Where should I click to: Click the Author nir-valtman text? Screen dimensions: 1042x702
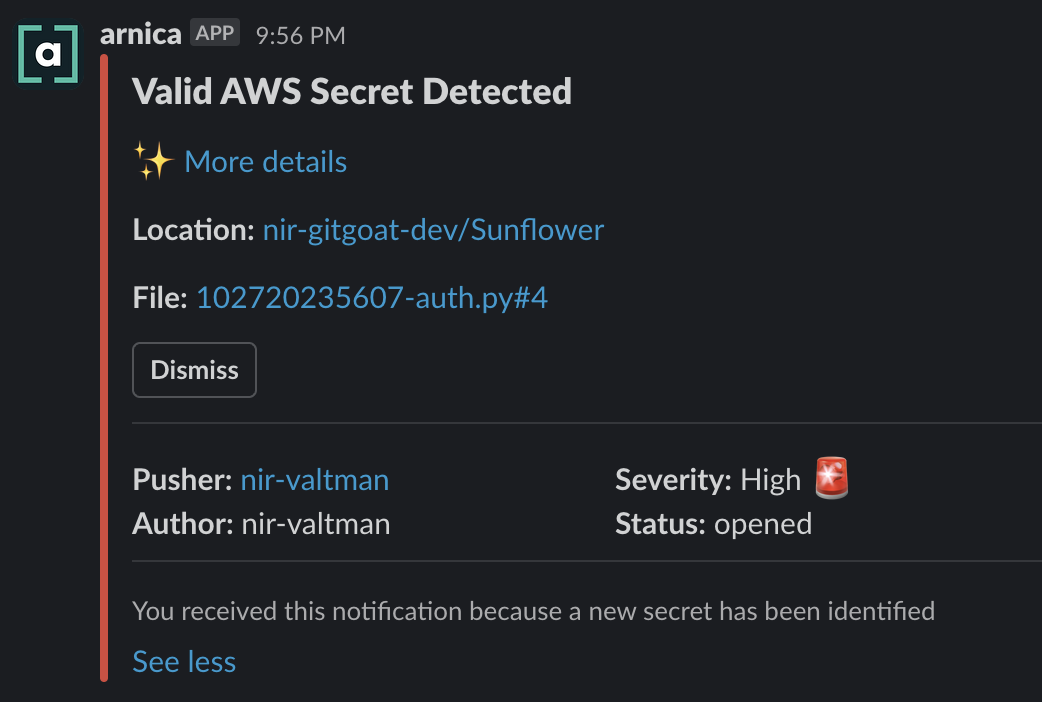tap(315, 524)
